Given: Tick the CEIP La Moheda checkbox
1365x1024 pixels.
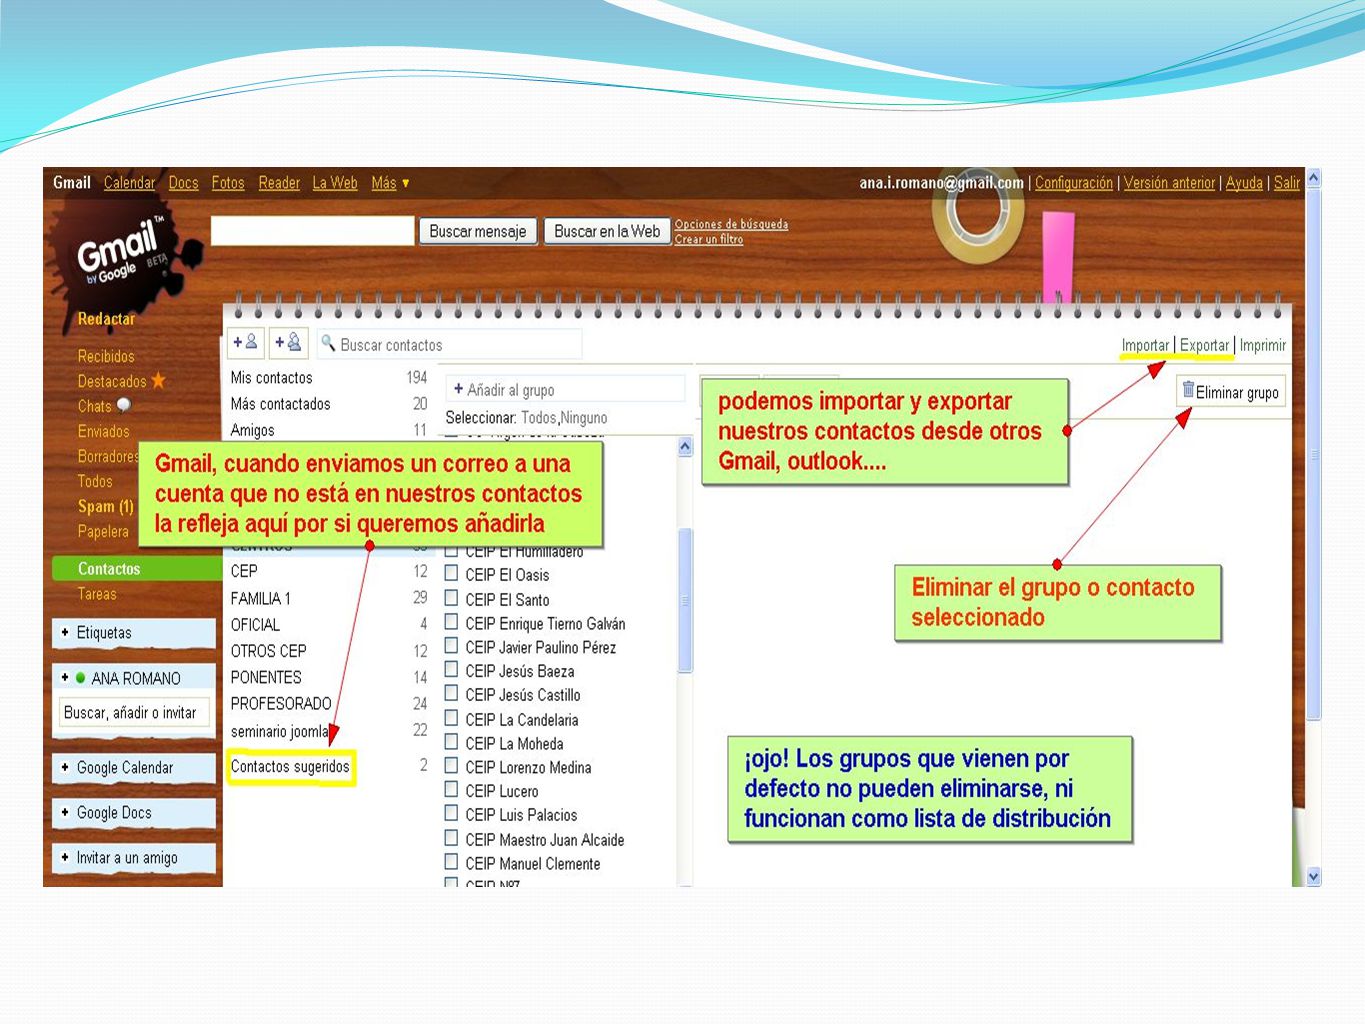Looking at the screenshot, I should click(452, 742).
